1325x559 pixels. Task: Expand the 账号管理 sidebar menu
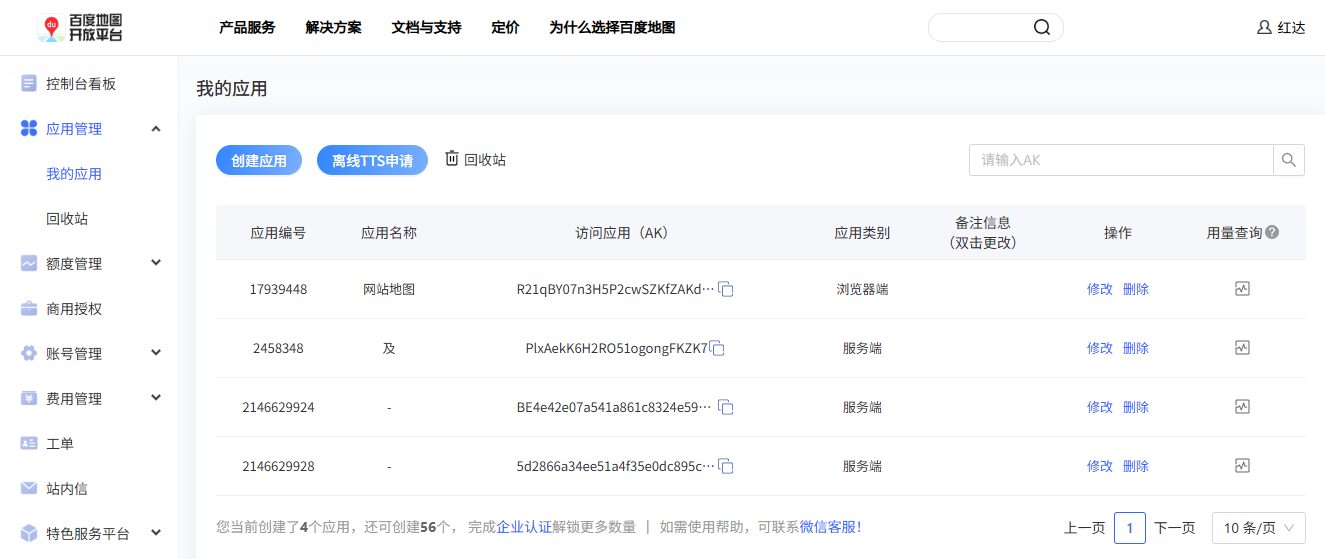point(156,353)
